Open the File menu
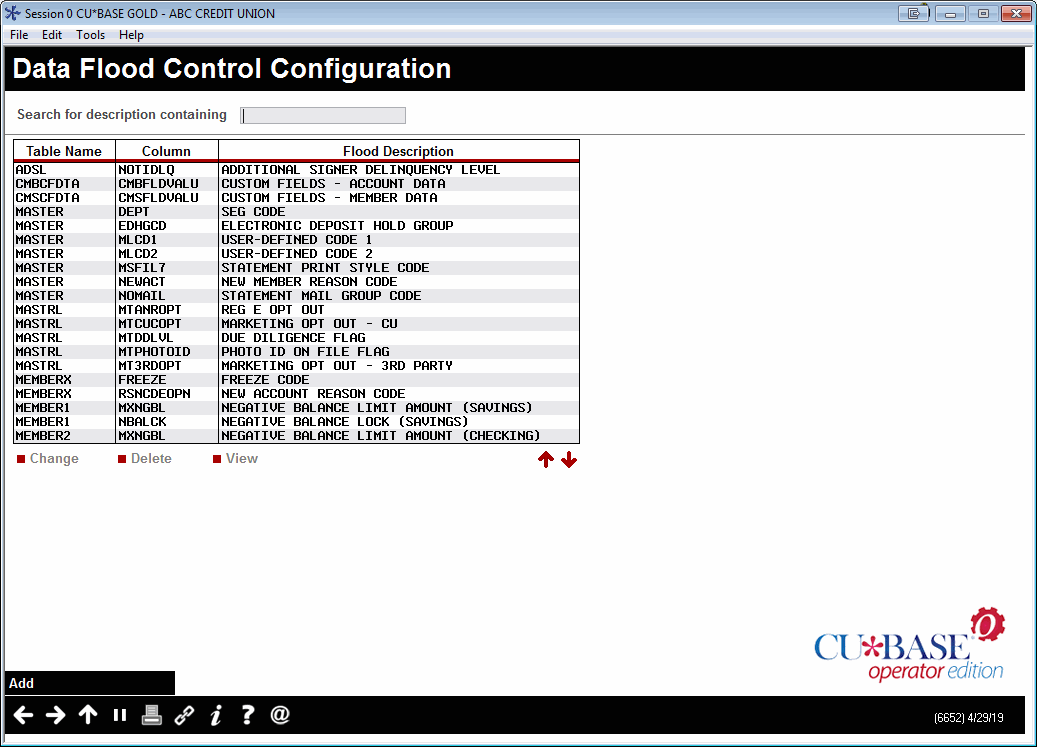Viewport: 1037px width, 747px height. (x=19, y=35)
